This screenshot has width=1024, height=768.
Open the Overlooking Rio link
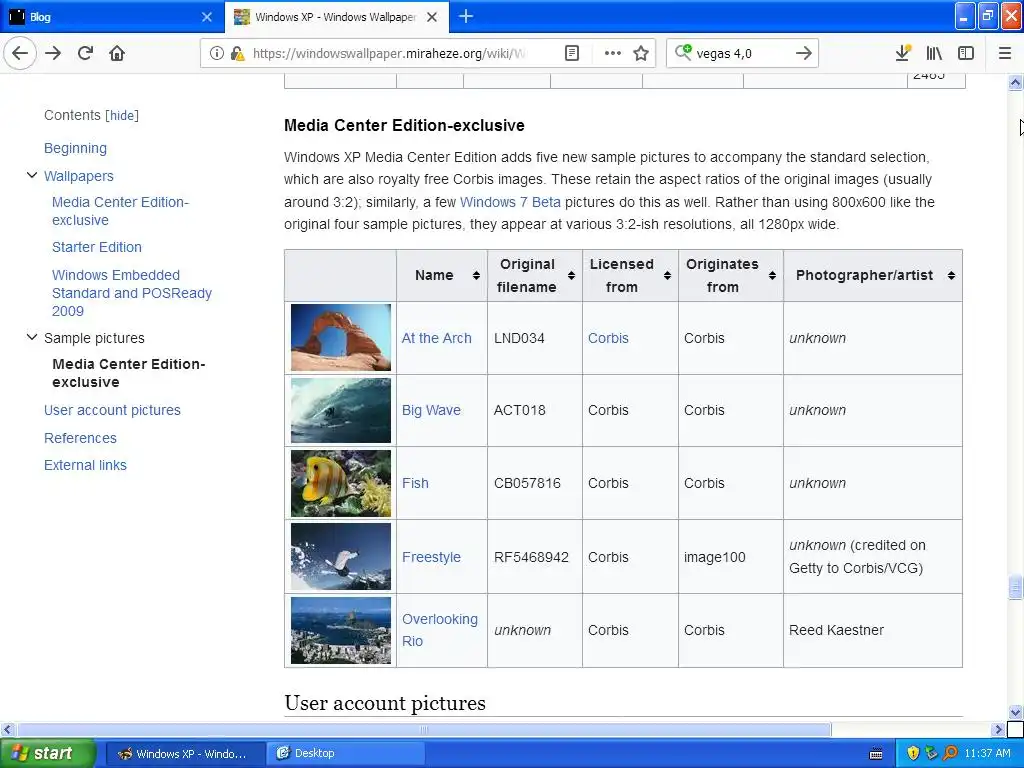(440, 630)
